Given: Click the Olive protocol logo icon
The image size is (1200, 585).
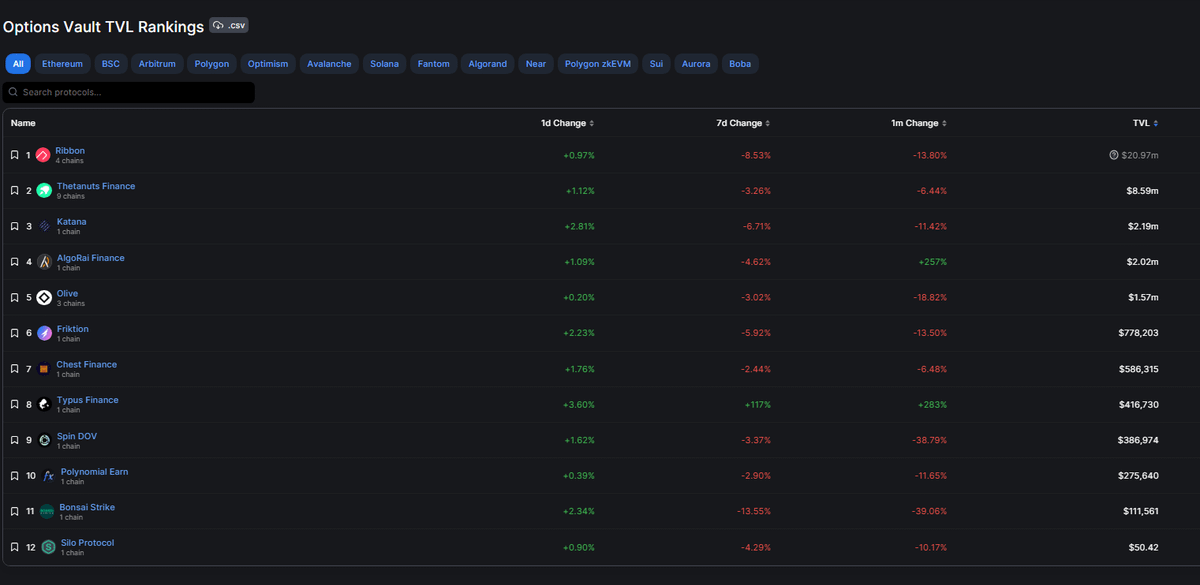Looking at the screenshot, I should pyautogui.click(x=44, y=298).
